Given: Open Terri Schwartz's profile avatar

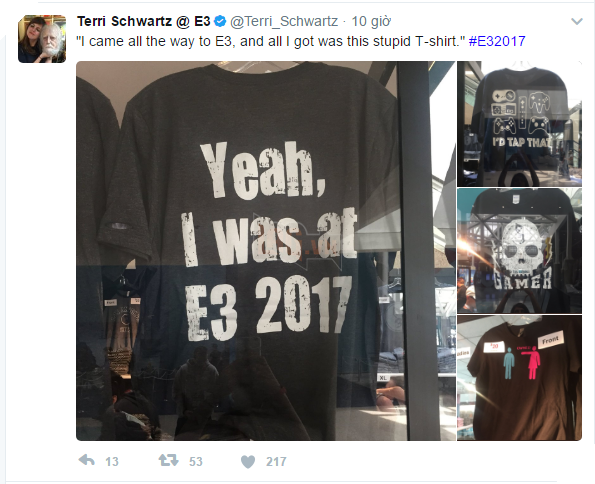Looking at the screenshot, I should pos(42,39).
